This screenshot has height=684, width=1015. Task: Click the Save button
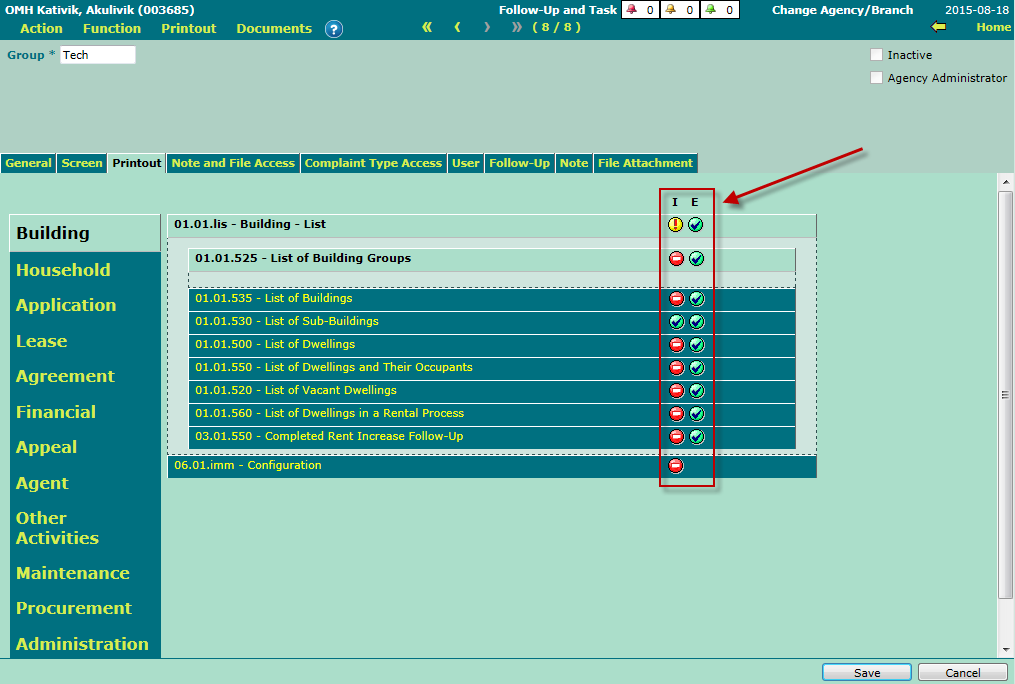point(867,673)
